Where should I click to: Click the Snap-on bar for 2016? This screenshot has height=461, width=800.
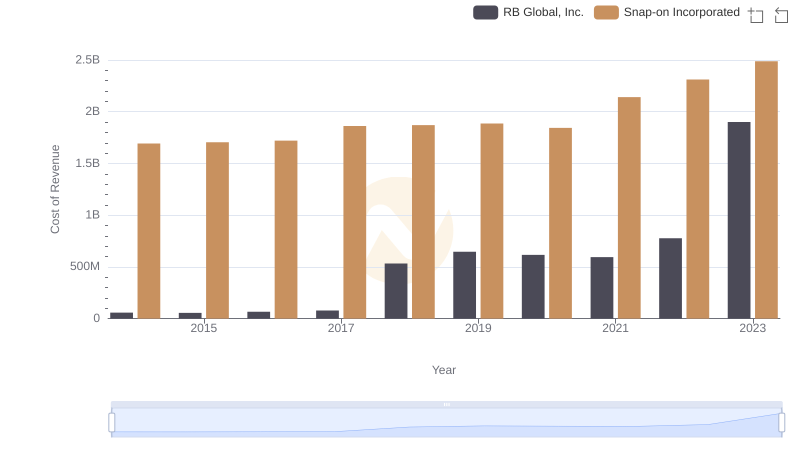(x=286, y=229)
